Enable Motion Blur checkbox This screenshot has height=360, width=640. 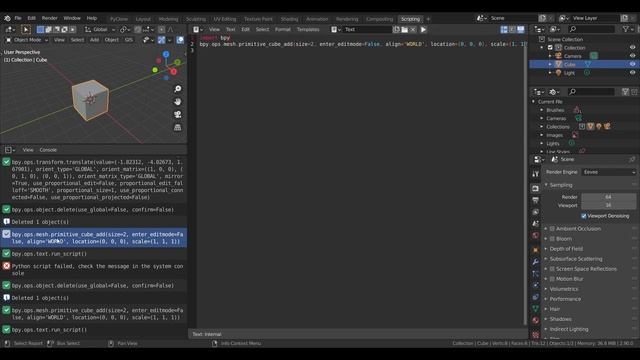point(552,279)
